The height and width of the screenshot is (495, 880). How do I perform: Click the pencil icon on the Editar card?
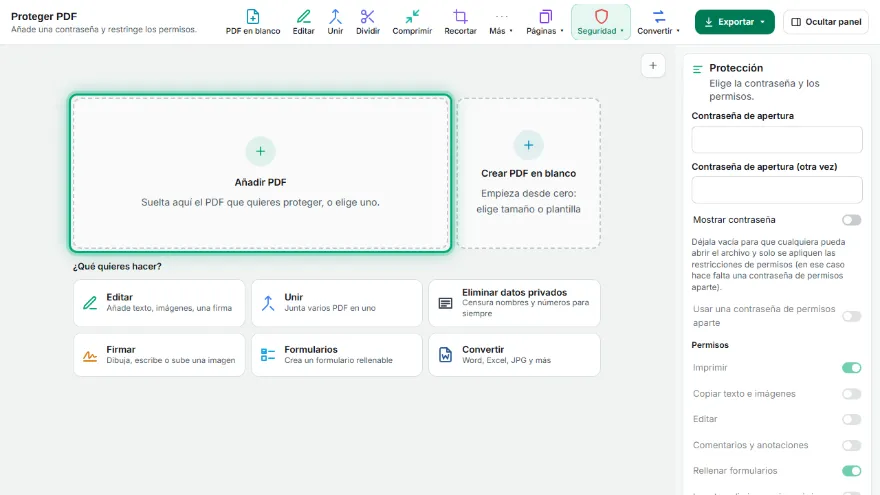pyautogui.click(x=90, y=303)
